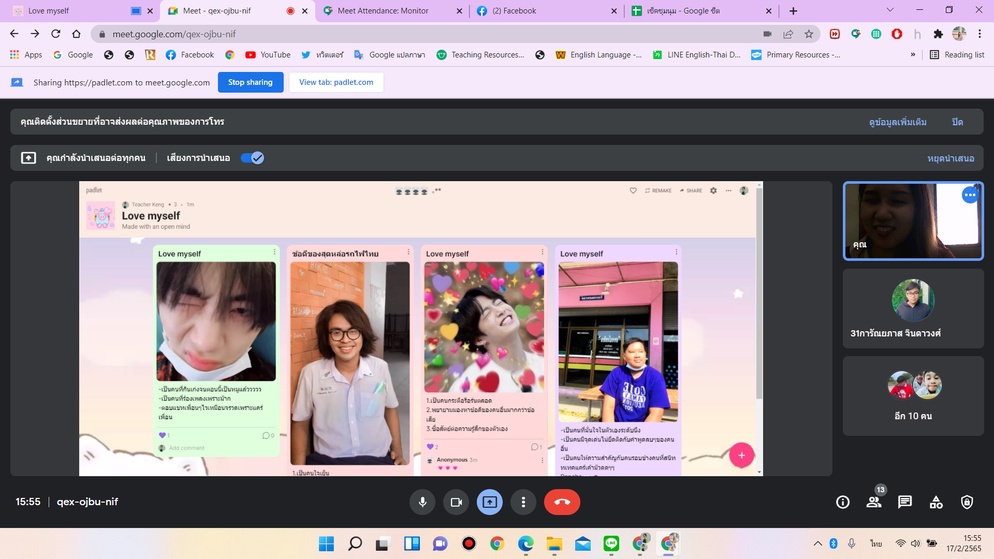
Task: Open the Apps shortcut in bookmarks bar
Action: pos(26,55)
